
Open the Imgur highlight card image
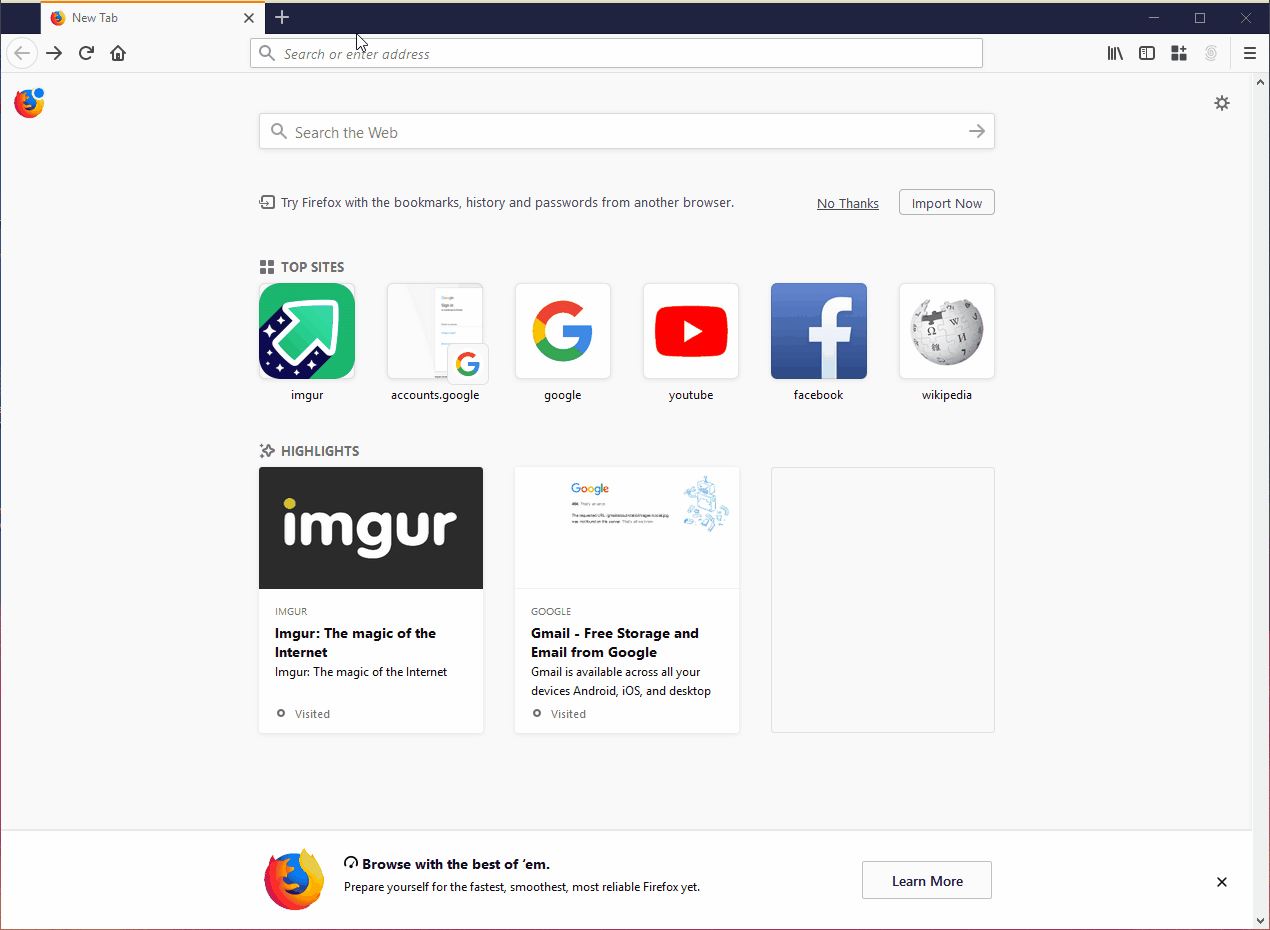pos(371,528)
